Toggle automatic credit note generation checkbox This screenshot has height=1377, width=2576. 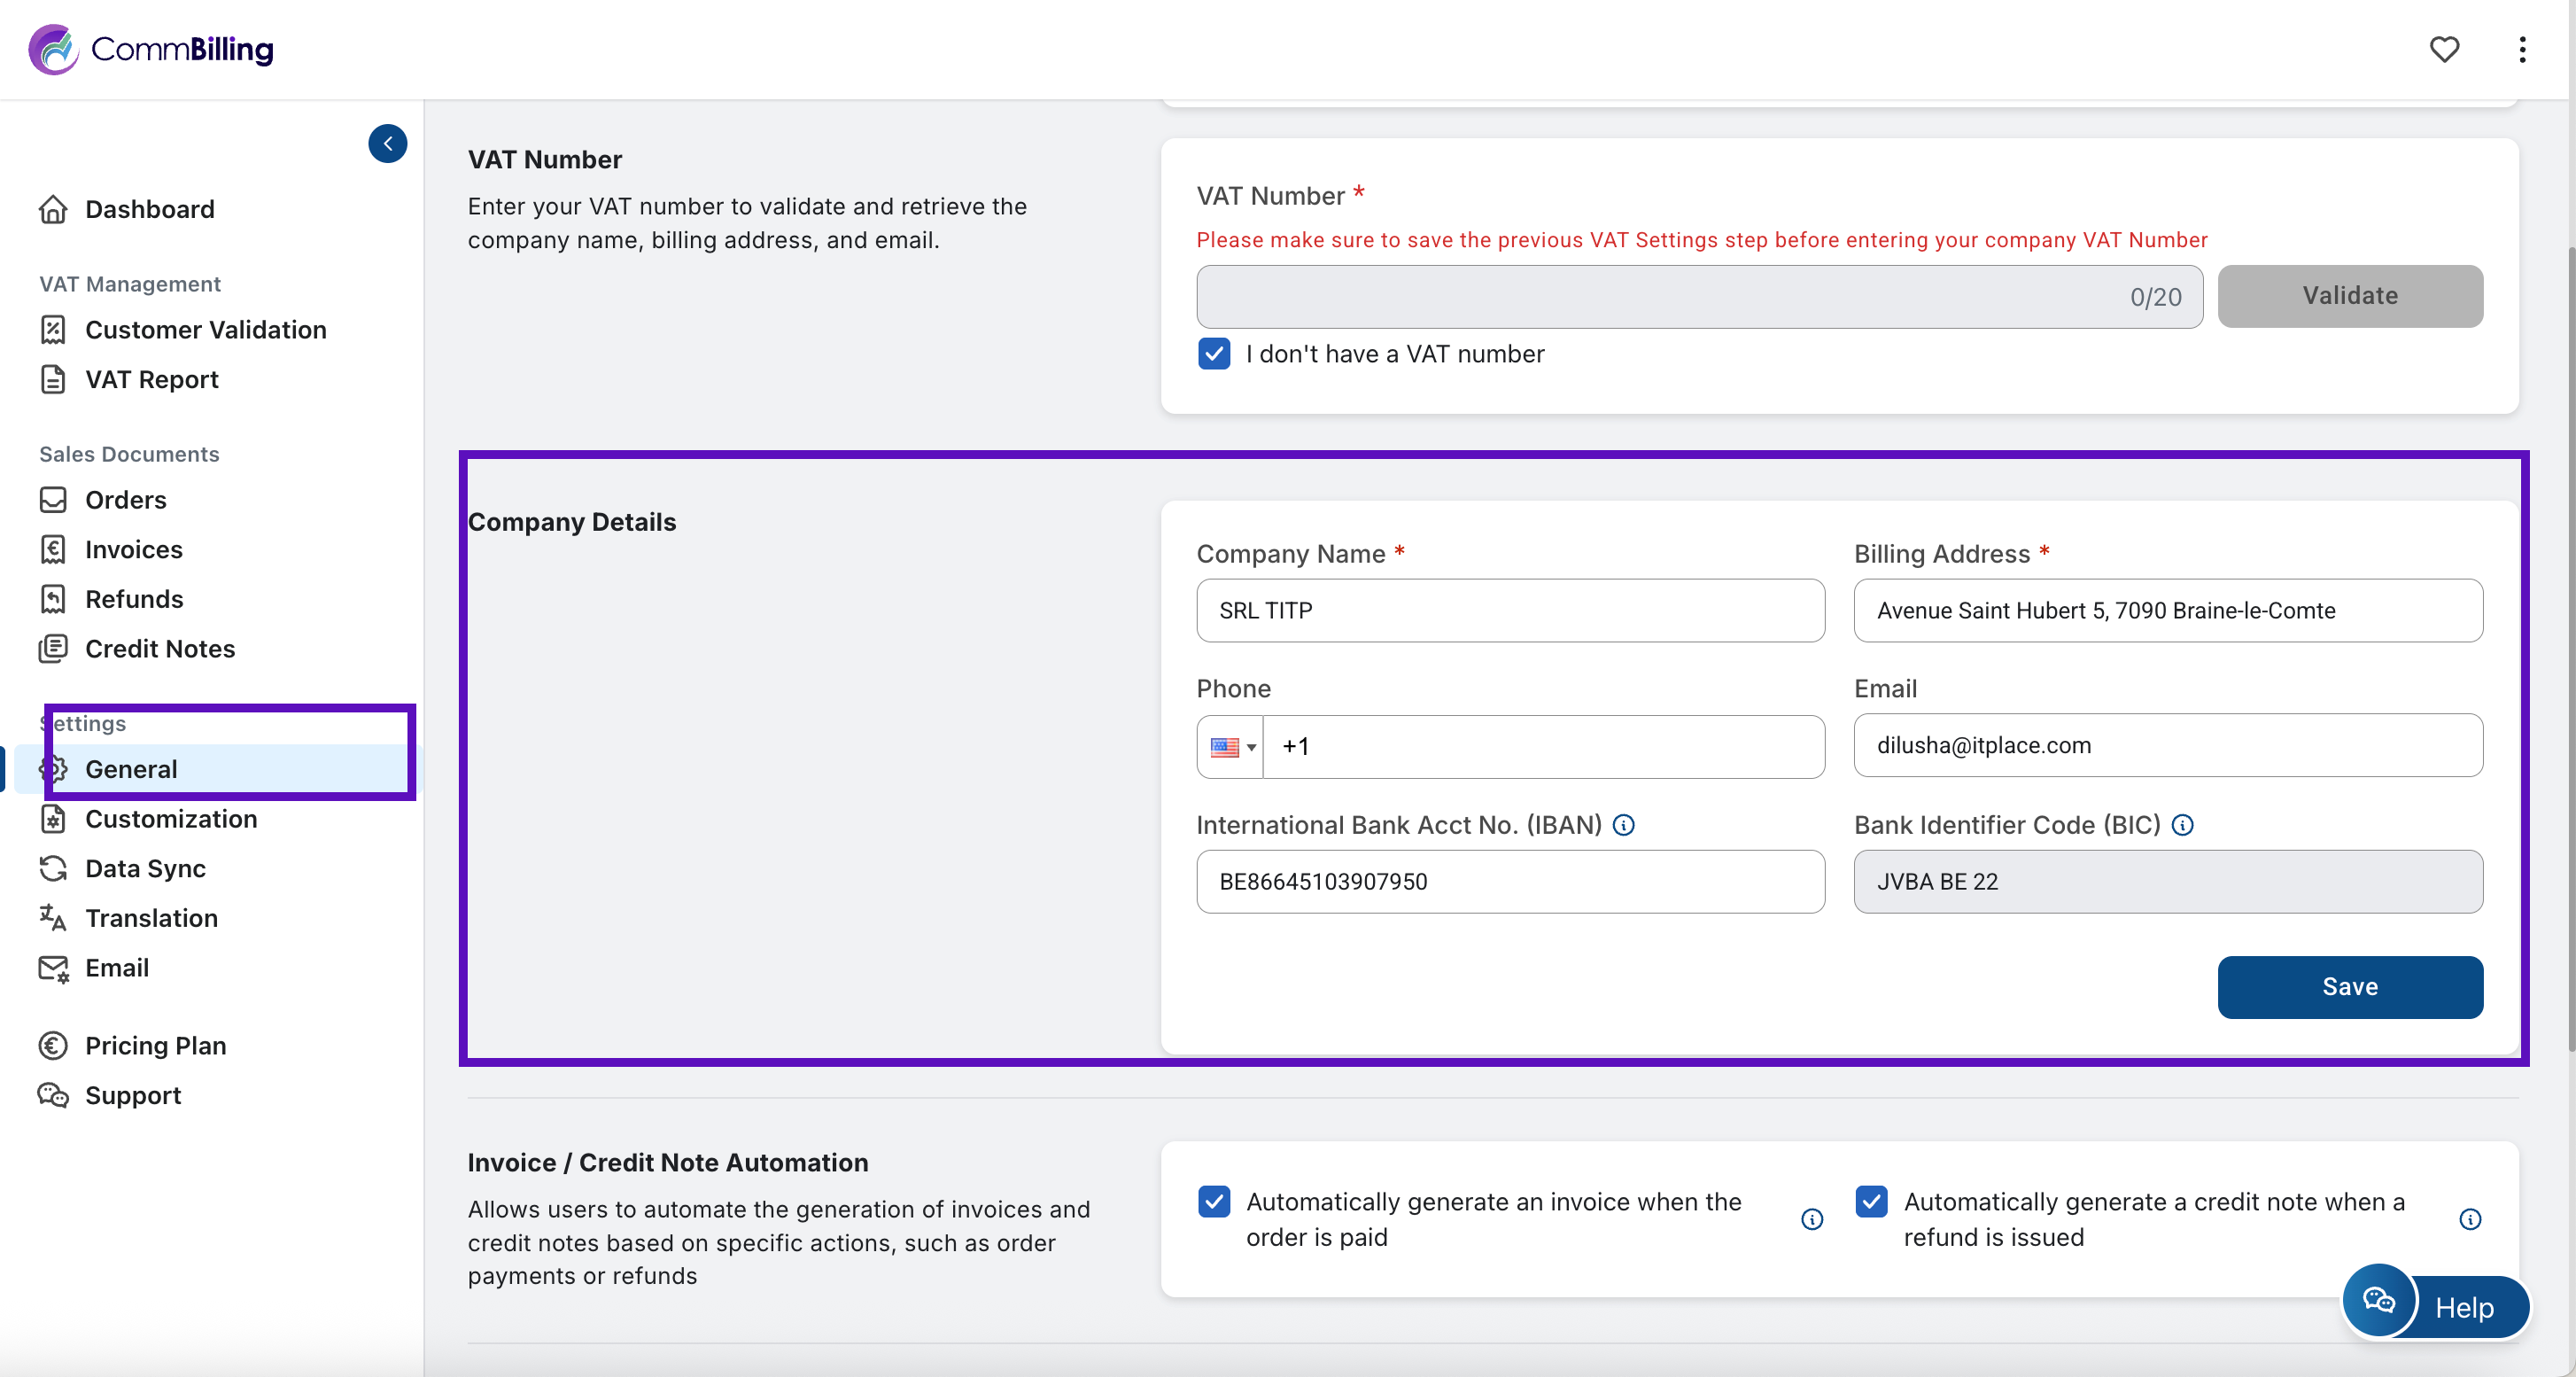(x=1871, y=1201)
